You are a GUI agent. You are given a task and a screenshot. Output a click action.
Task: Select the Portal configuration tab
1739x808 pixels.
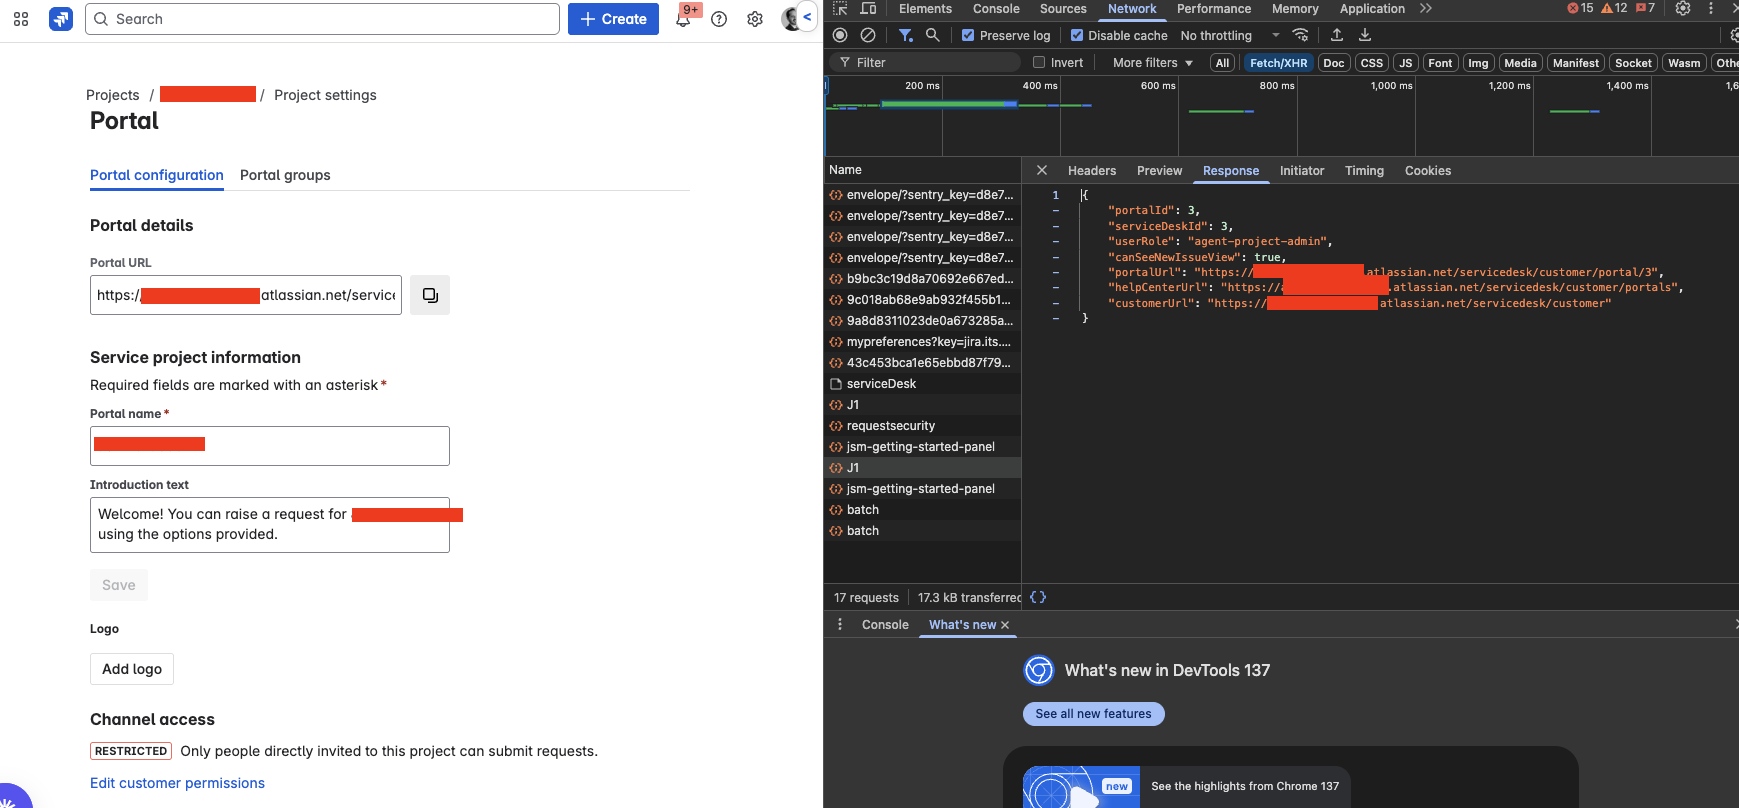157,175
